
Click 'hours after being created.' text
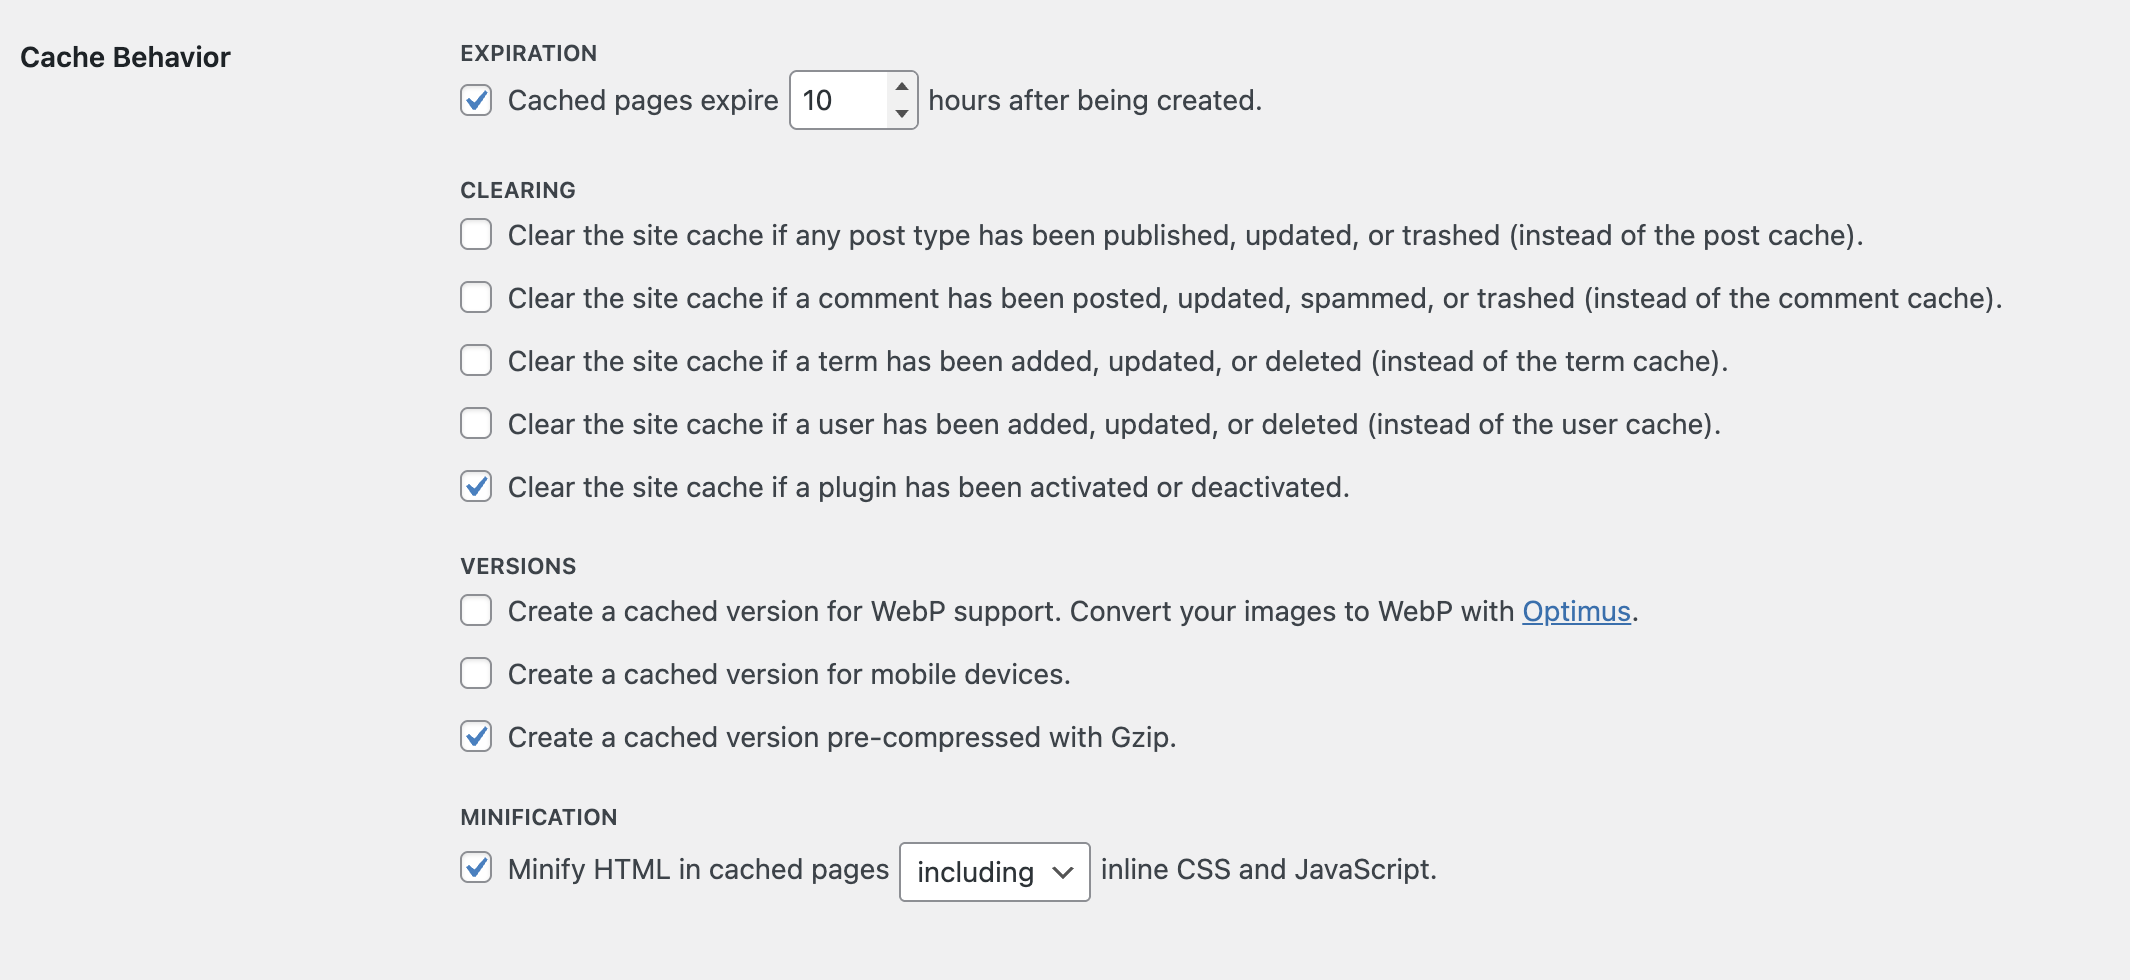[x=1095, y=100]
